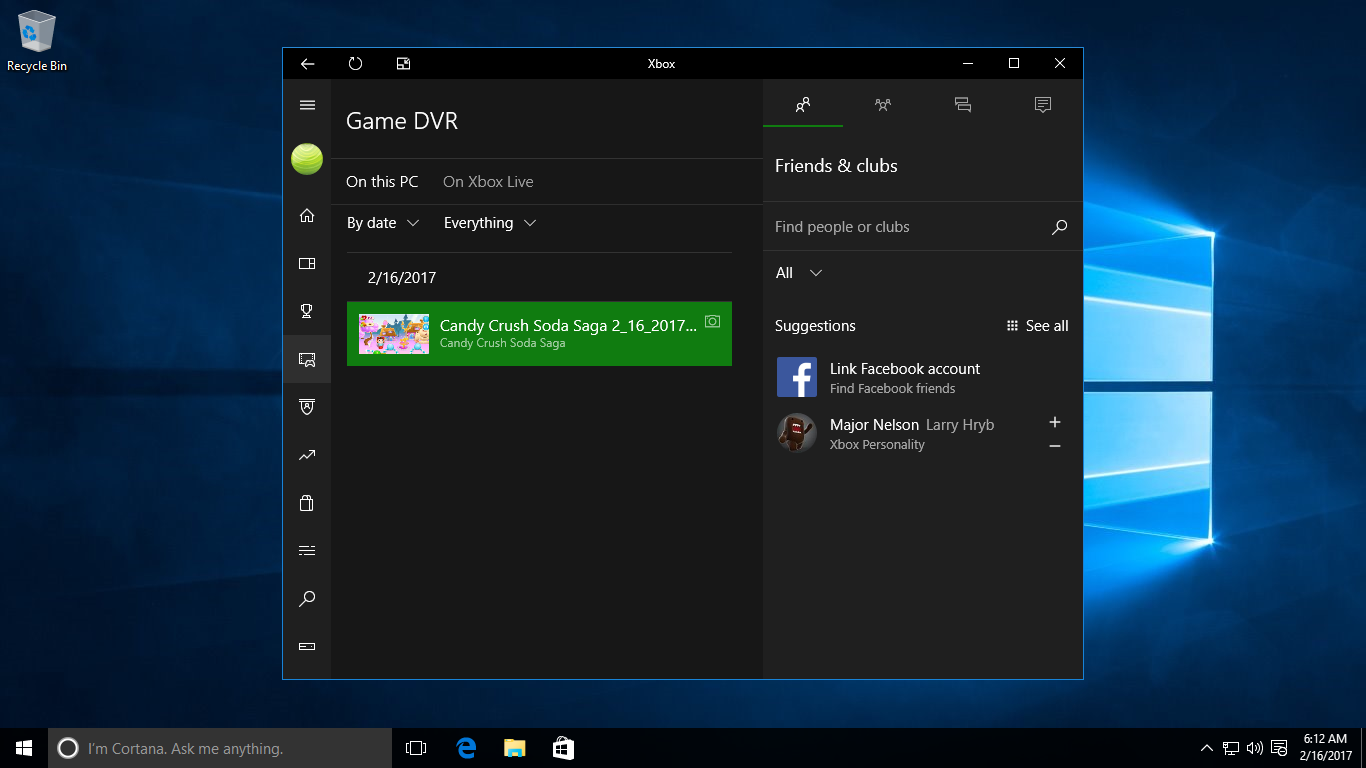The width and height of the screenshot is (1366, 768).
Task: Expand the By date sort dropdown
Action: pyautogui.click(x=383, y=223)
